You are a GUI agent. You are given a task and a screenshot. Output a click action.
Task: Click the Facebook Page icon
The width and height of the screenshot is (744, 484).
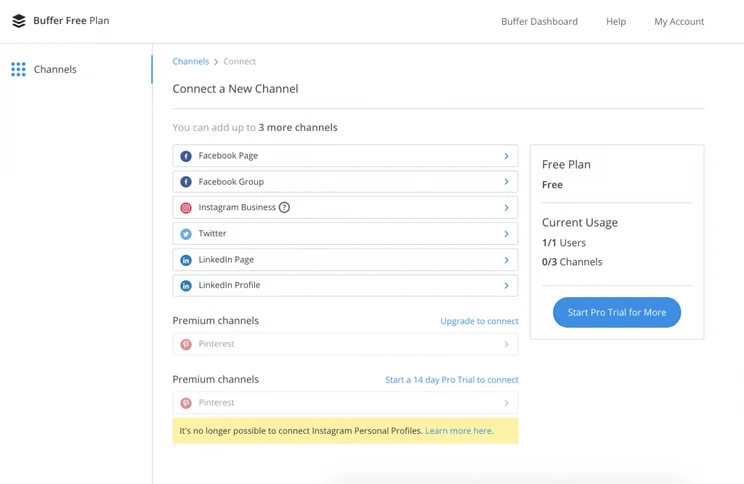tap(186, 156)
